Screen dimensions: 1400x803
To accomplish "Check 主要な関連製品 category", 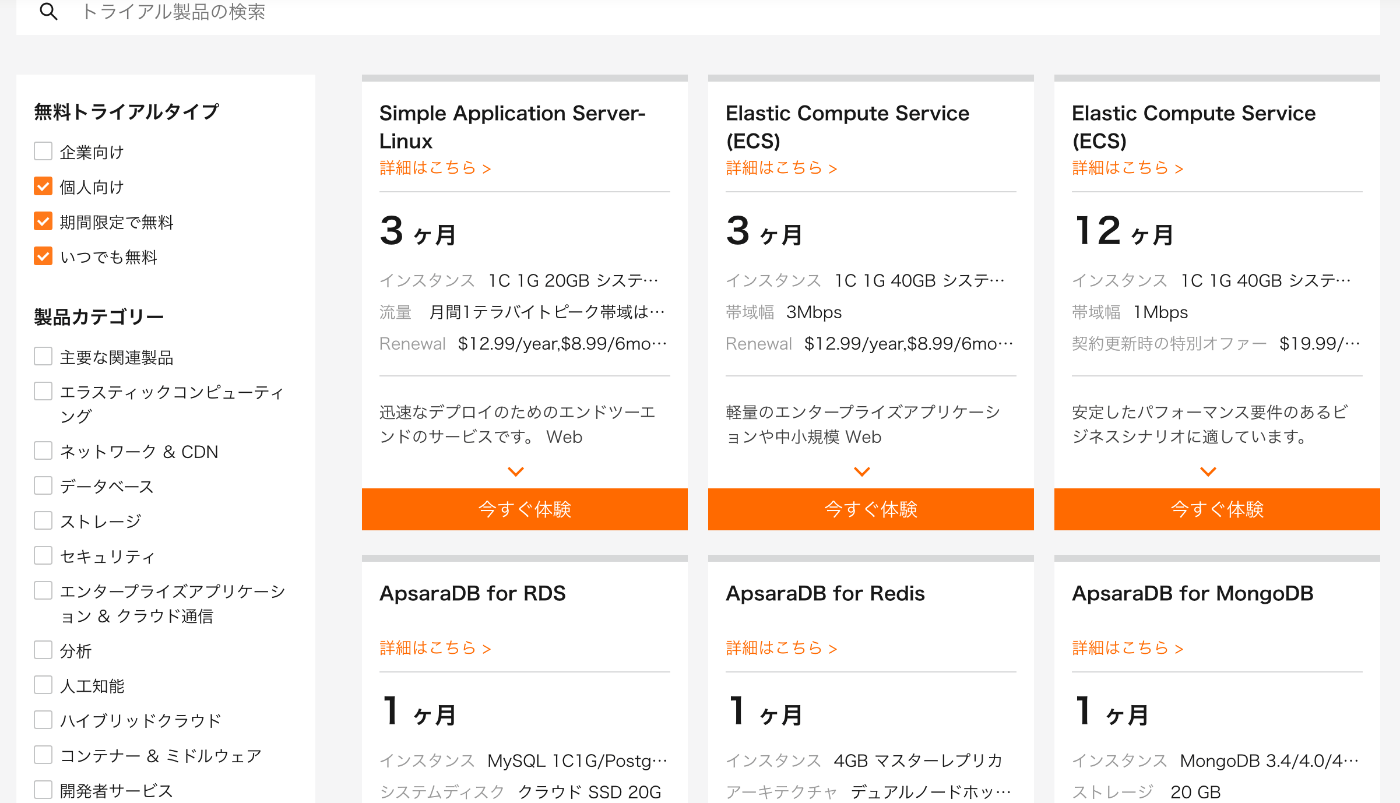I will pos(43,356).
